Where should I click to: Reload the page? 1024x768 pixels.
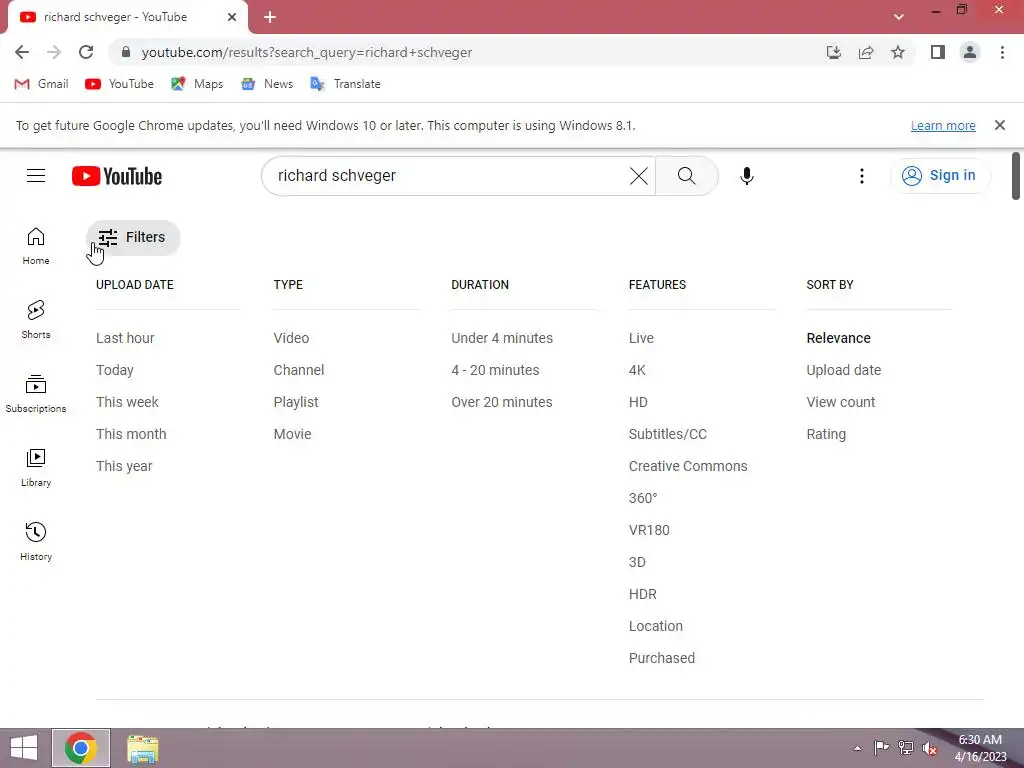tap(86, 52)
